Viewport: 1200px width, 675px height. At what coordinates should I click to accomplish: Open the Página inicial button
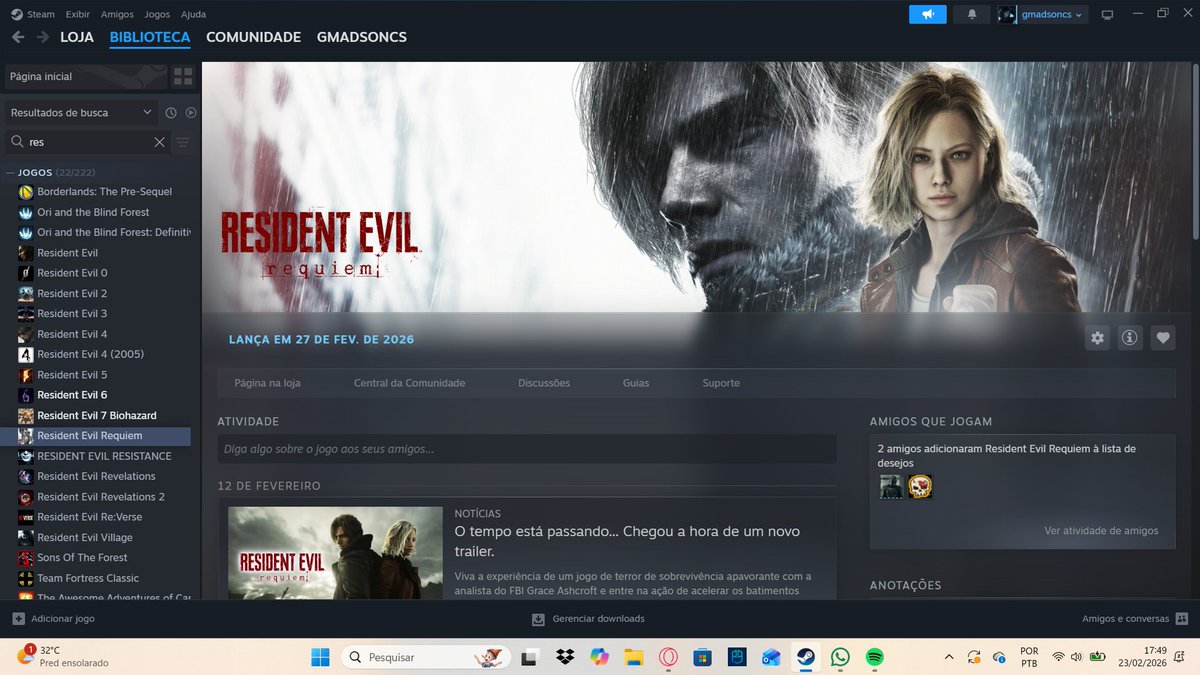[85, 77]
